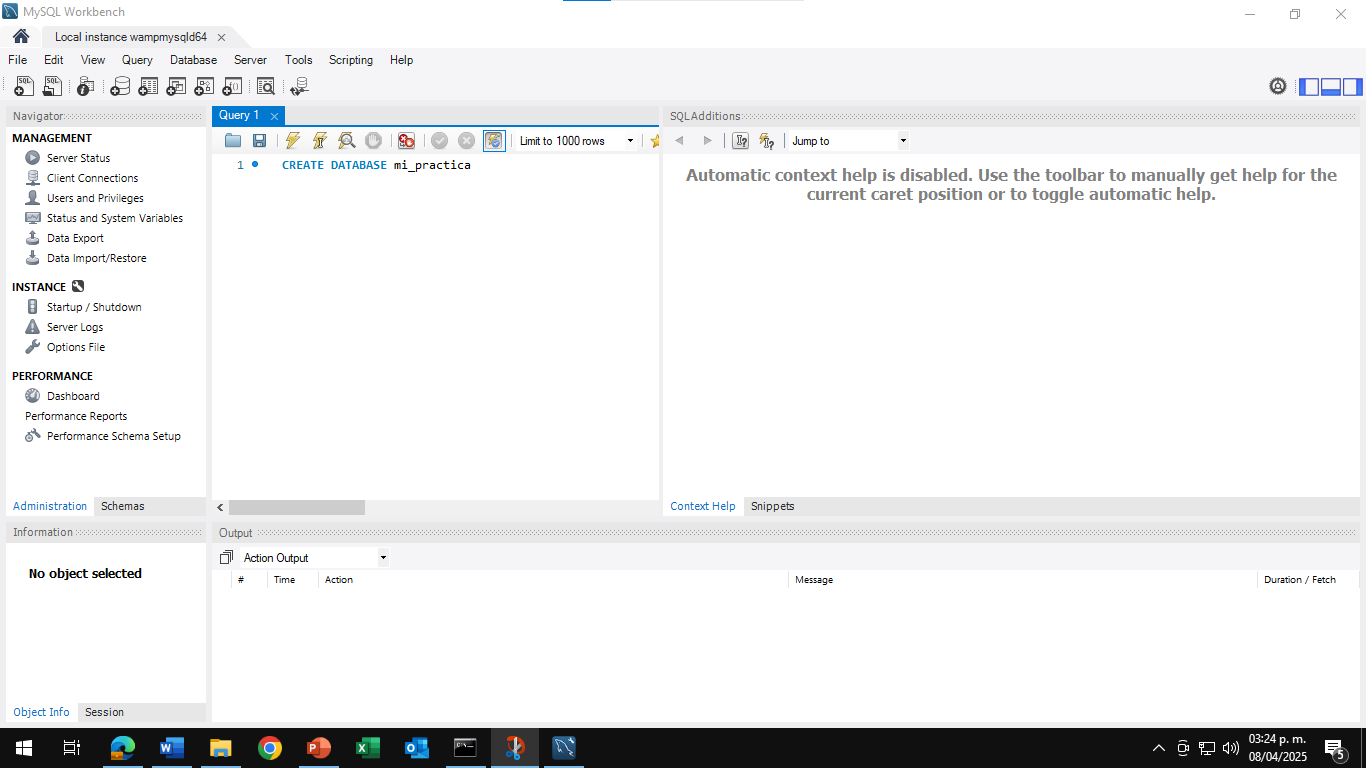Open Server Status in Navigator
1366x768 pixels.
[x=78, y=158]
